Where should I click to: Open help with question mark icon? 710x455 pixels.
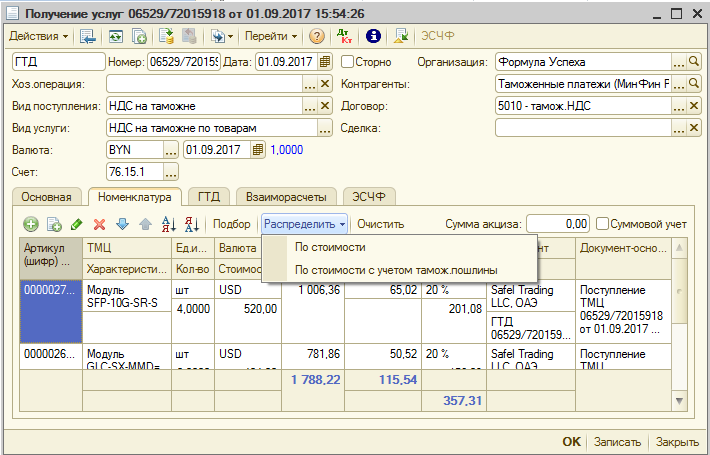coord(317,36)
